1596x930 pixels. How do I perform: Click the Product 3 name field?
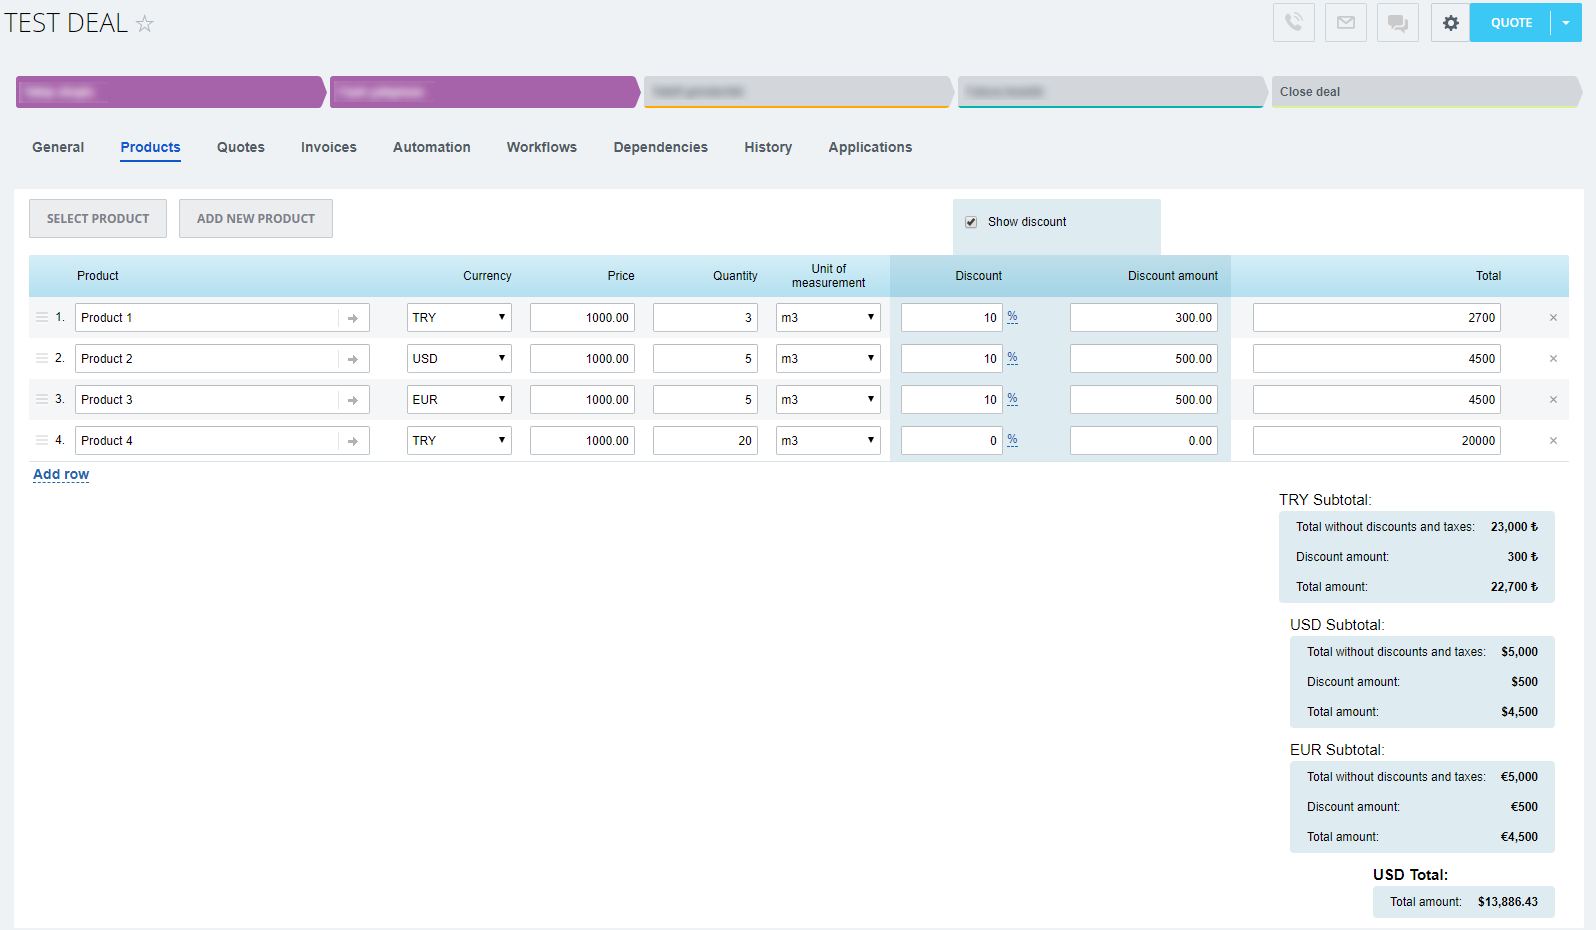(x=222, y=399)
